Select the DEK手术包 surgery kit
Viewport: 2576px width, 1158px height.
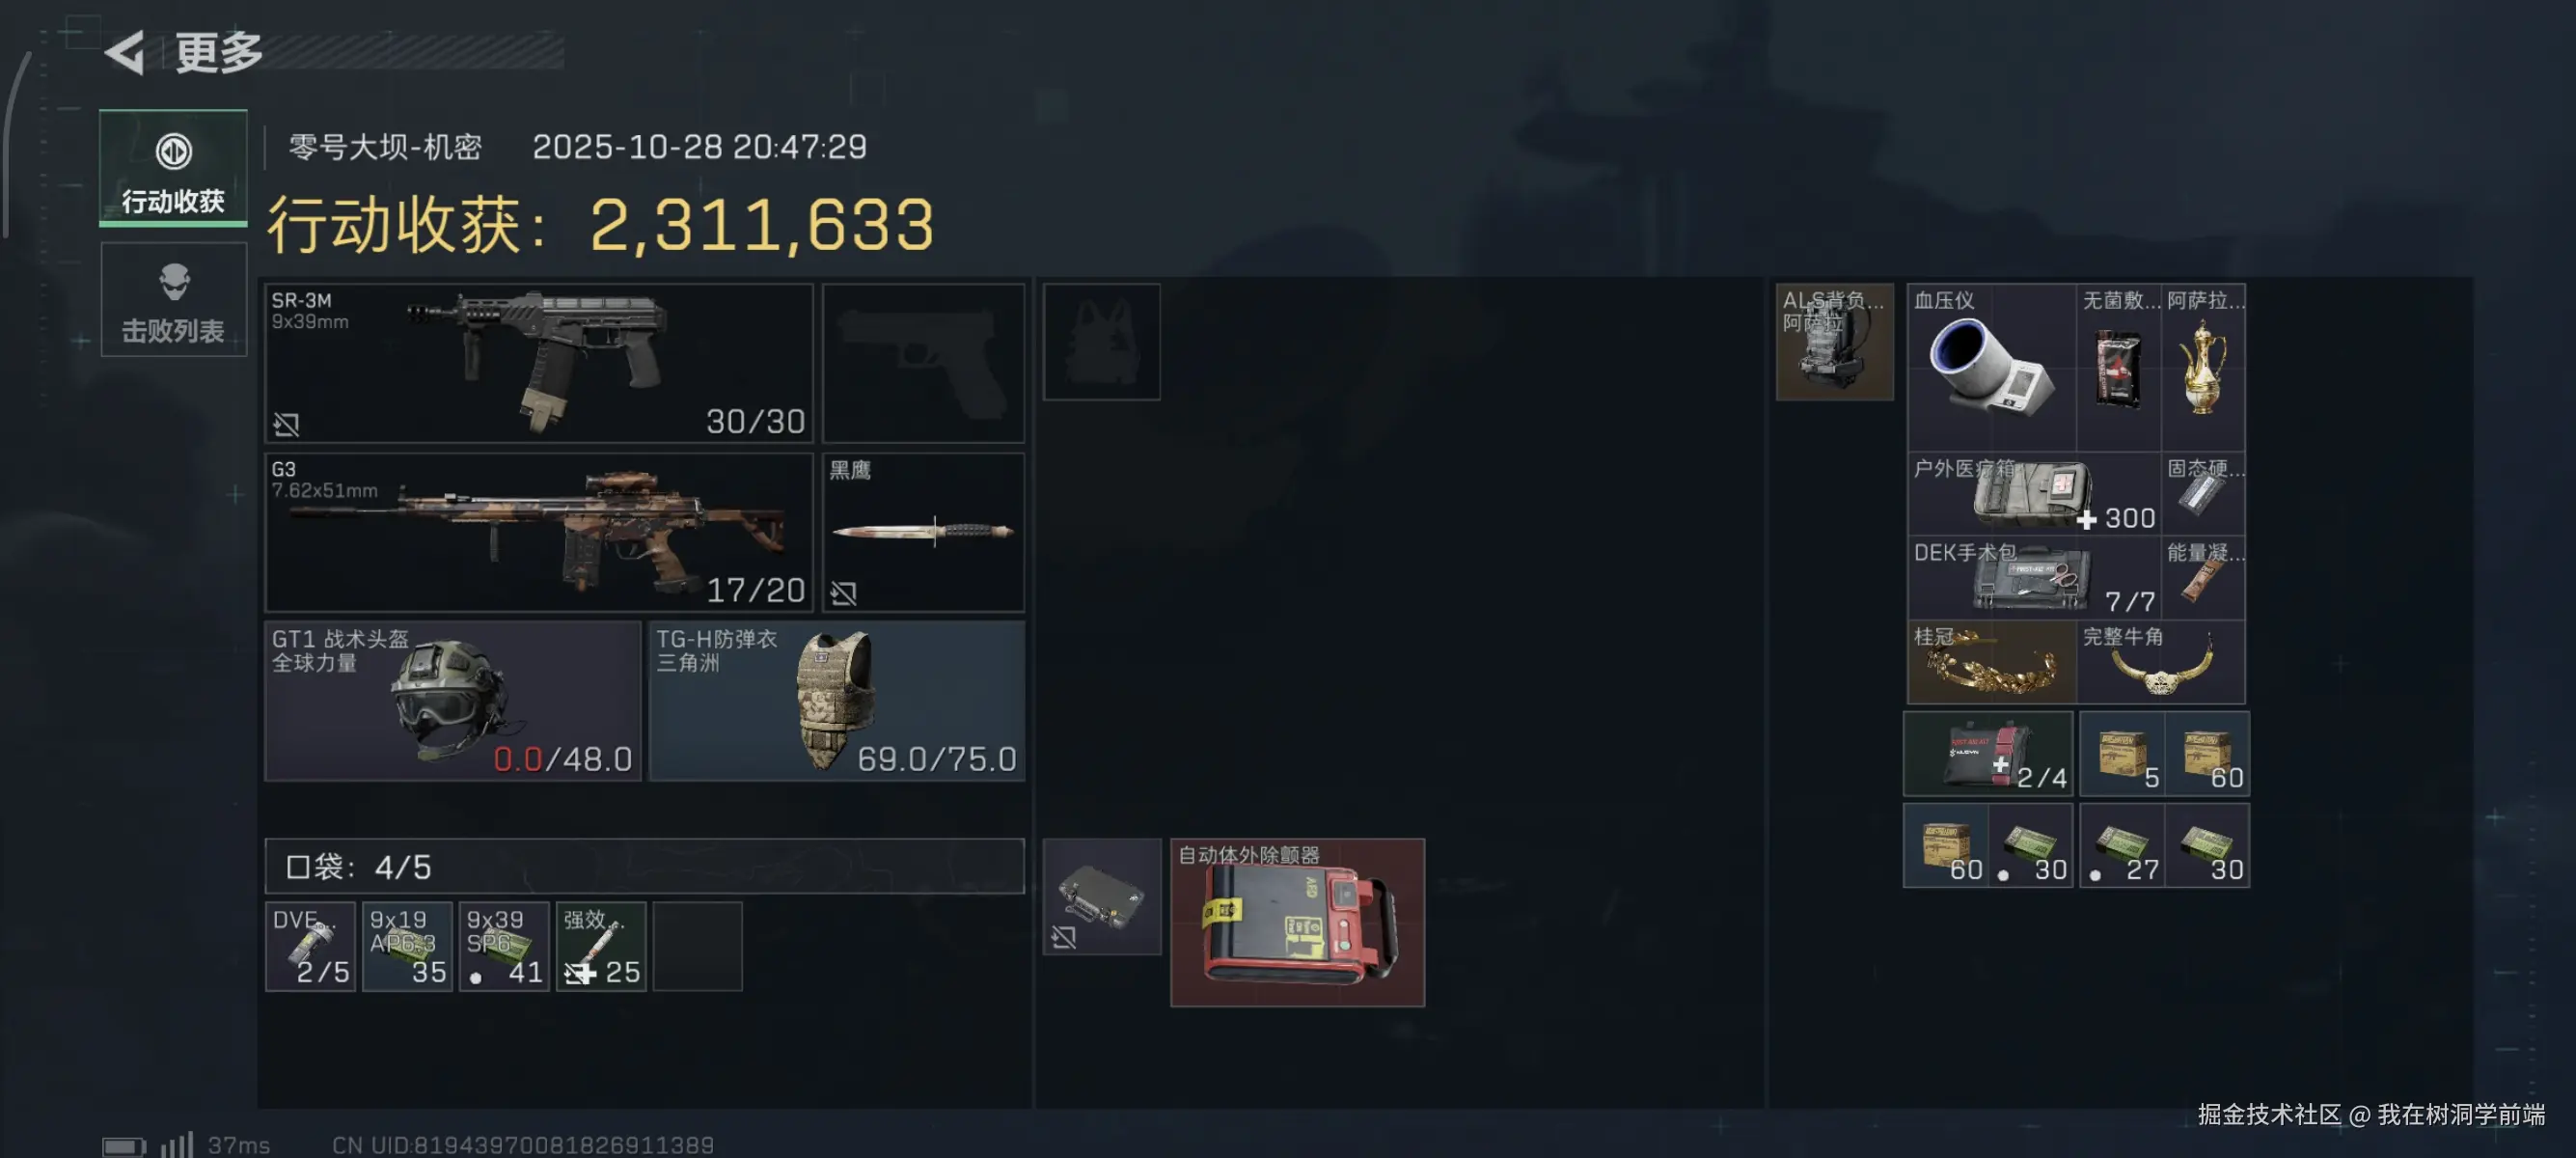point(2034,578)
